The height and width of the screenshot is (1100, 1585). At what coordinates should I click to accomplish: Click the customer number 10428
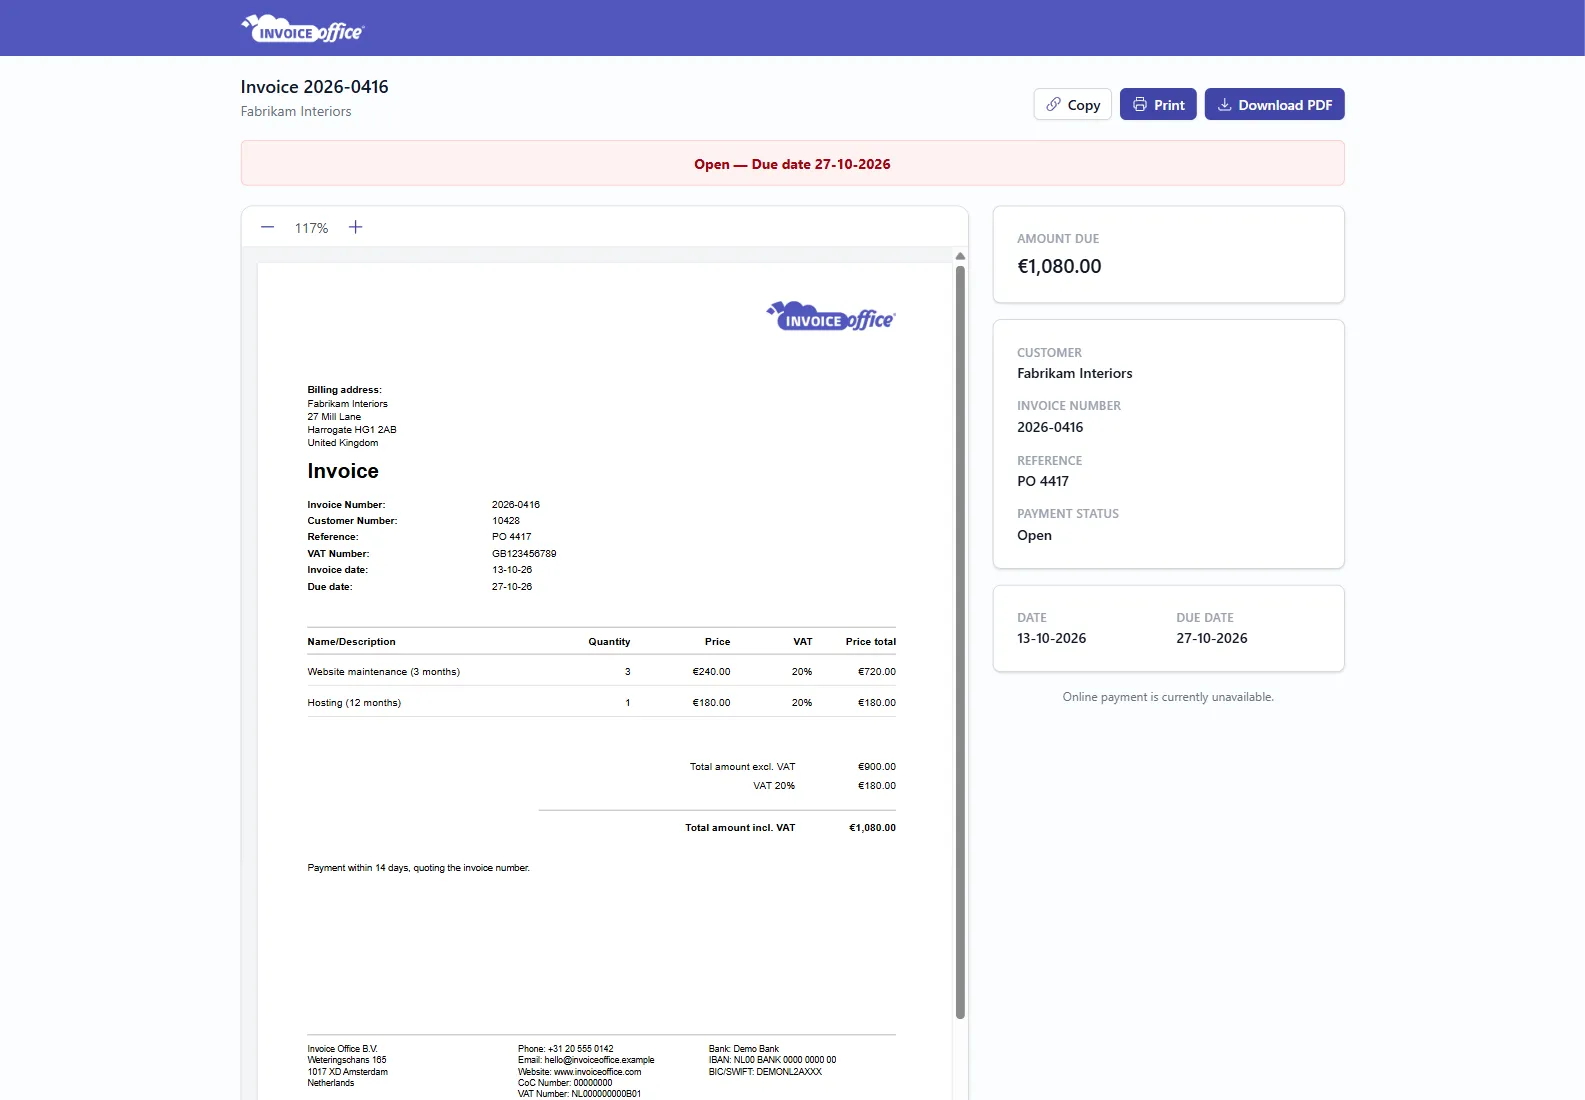click(x=506, y=521)
